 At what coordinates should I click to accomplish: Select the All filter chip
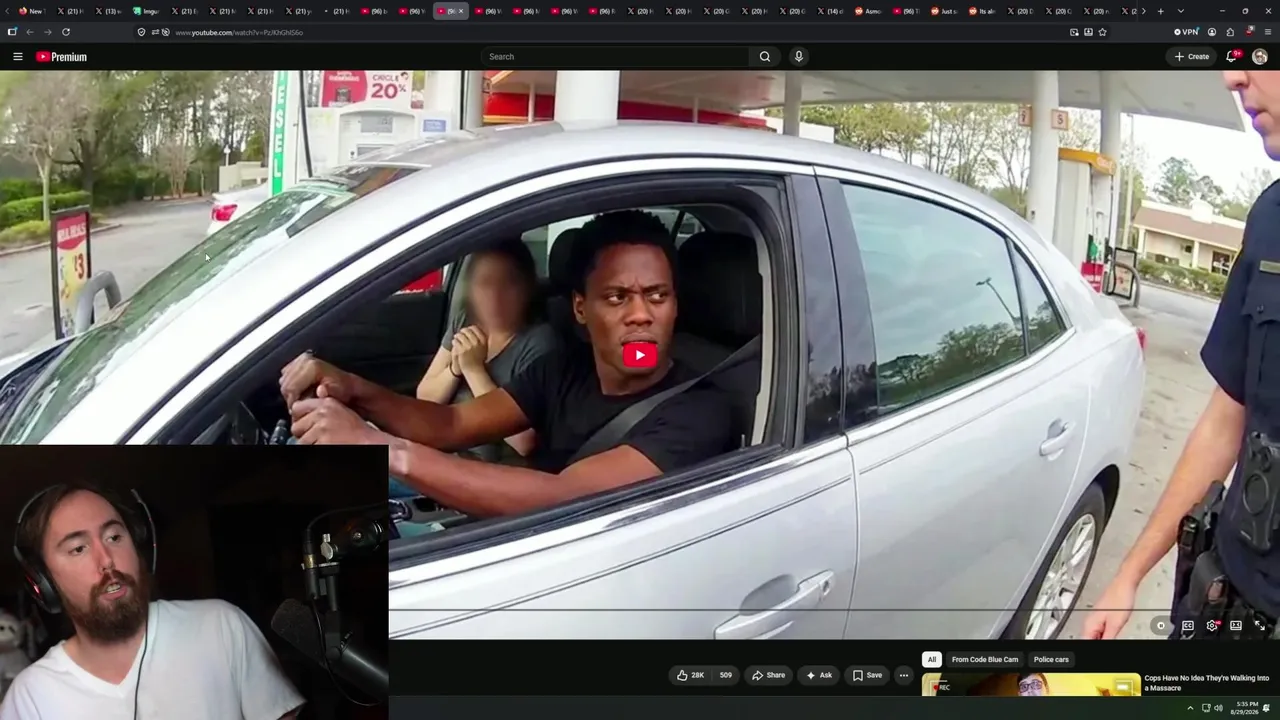pos(932,660)
